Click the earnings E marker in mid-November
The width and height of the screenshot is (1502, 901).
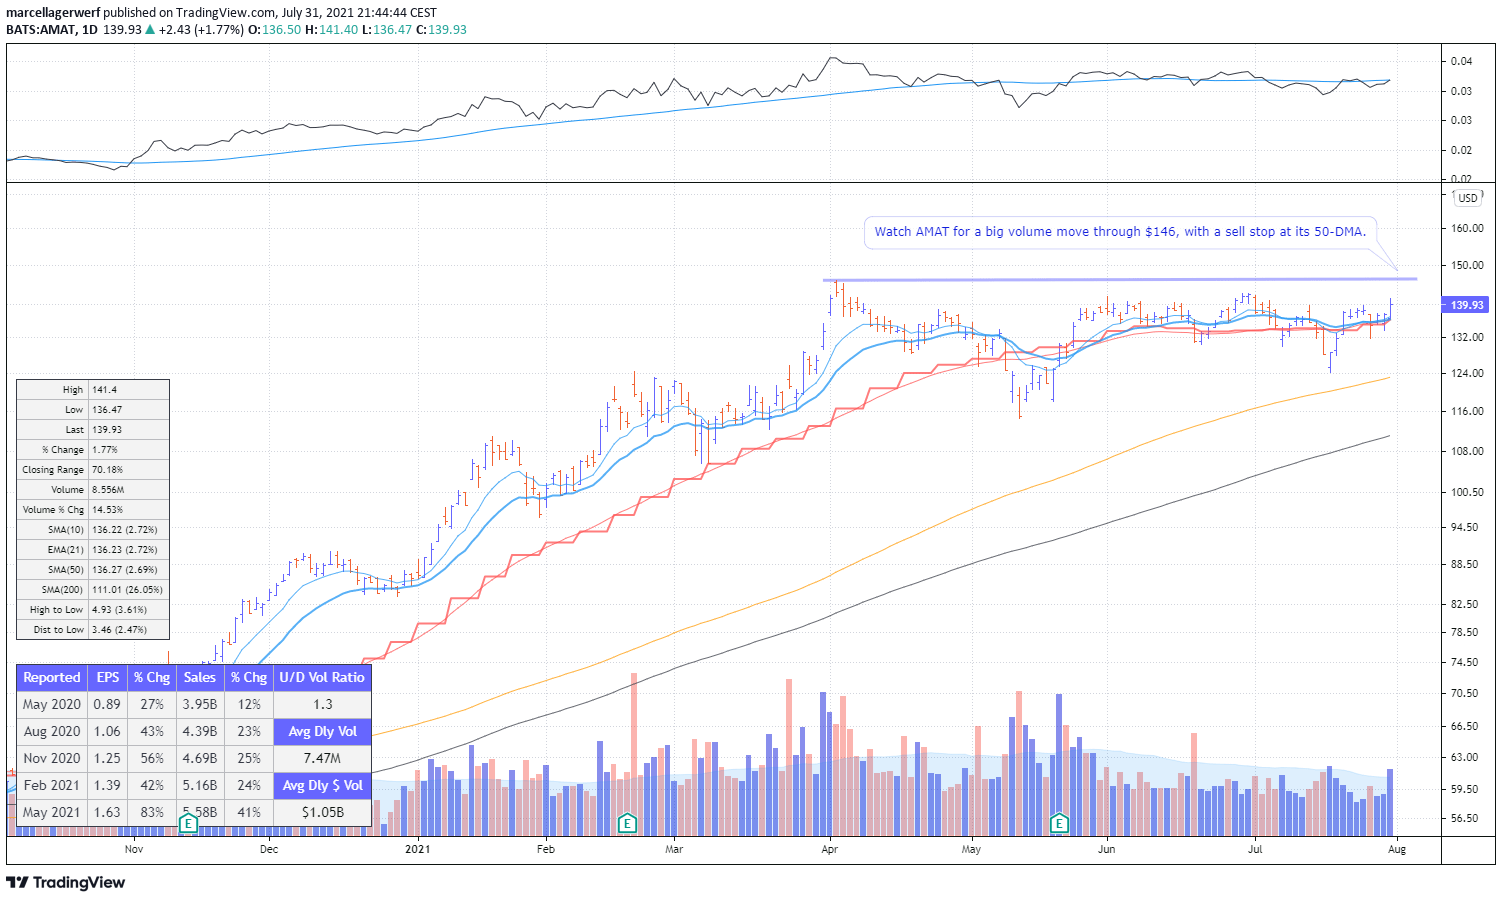click(x=187, y=824)
